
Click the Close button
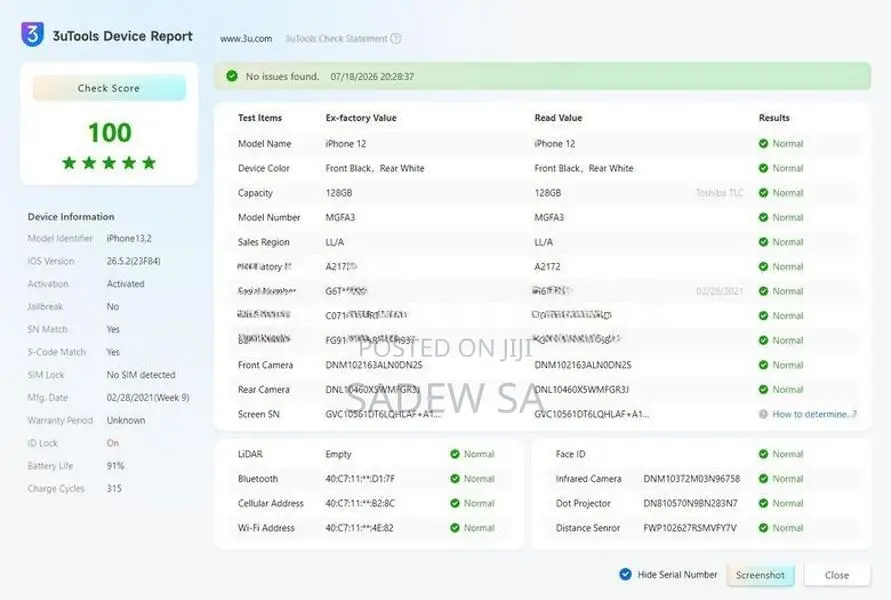click(x=837, y=575)
